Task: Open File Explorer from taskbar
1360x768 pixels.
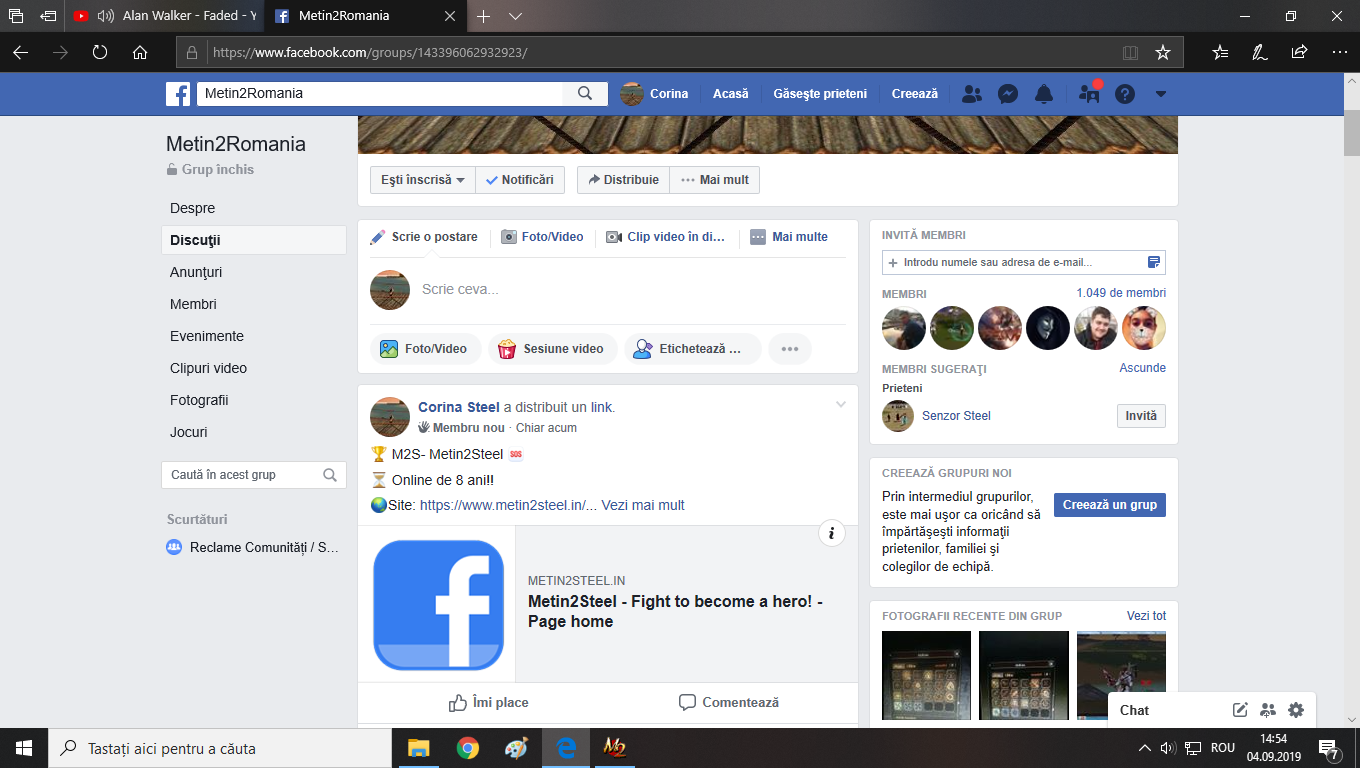Action: (418, 748)
